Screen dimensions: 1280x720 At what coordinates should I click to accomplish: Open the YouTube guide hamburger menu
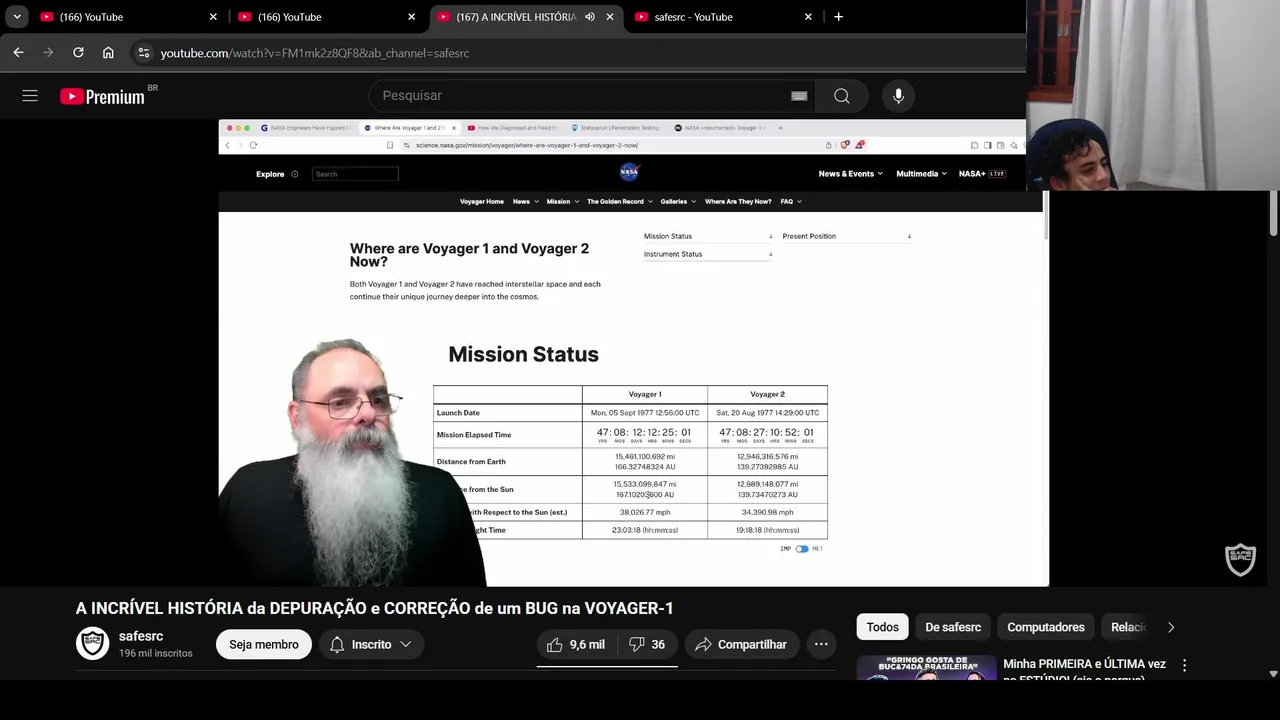(30, 96)
